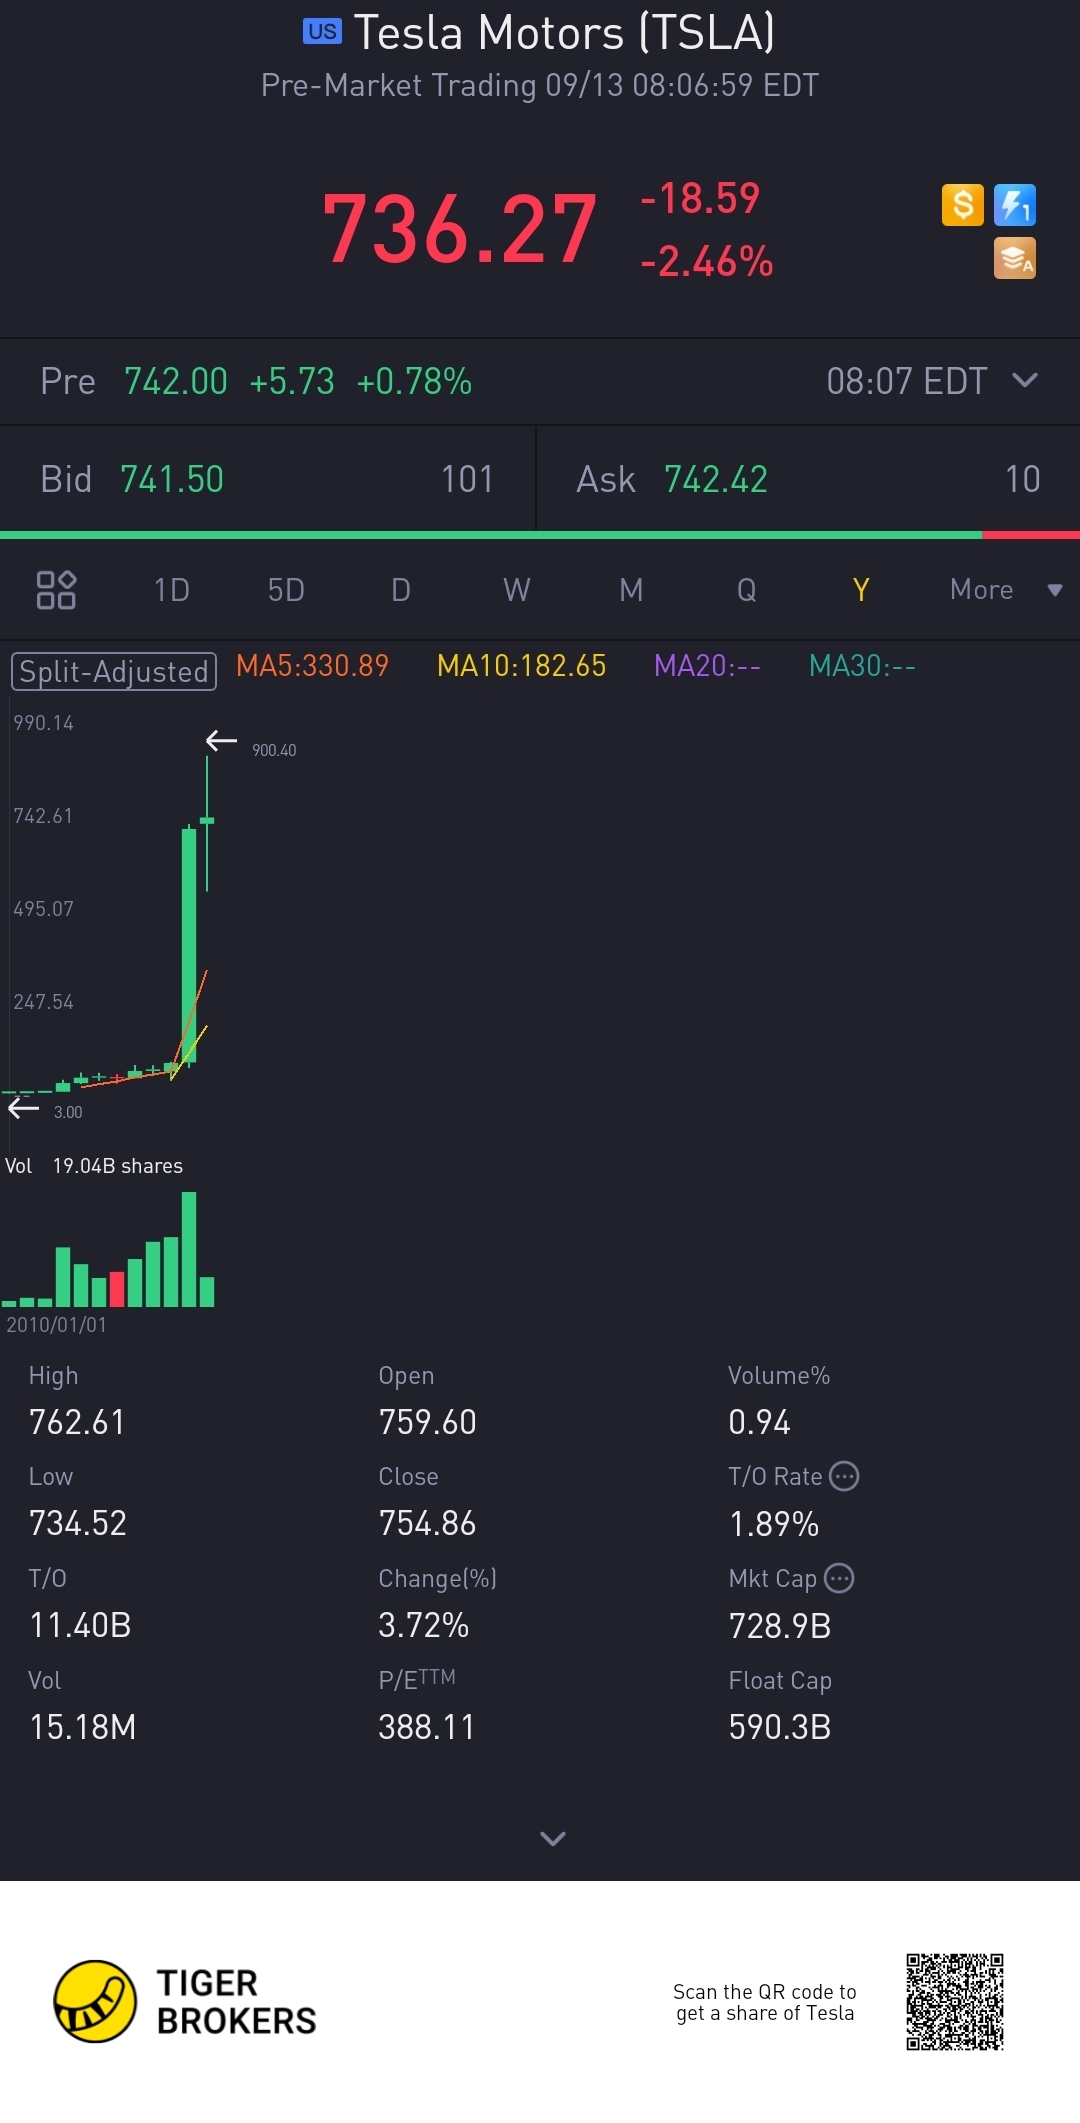Tap the info icon beside Mkt Cap
This screenshot has width=1080, height=2123.
(839, 1578)
